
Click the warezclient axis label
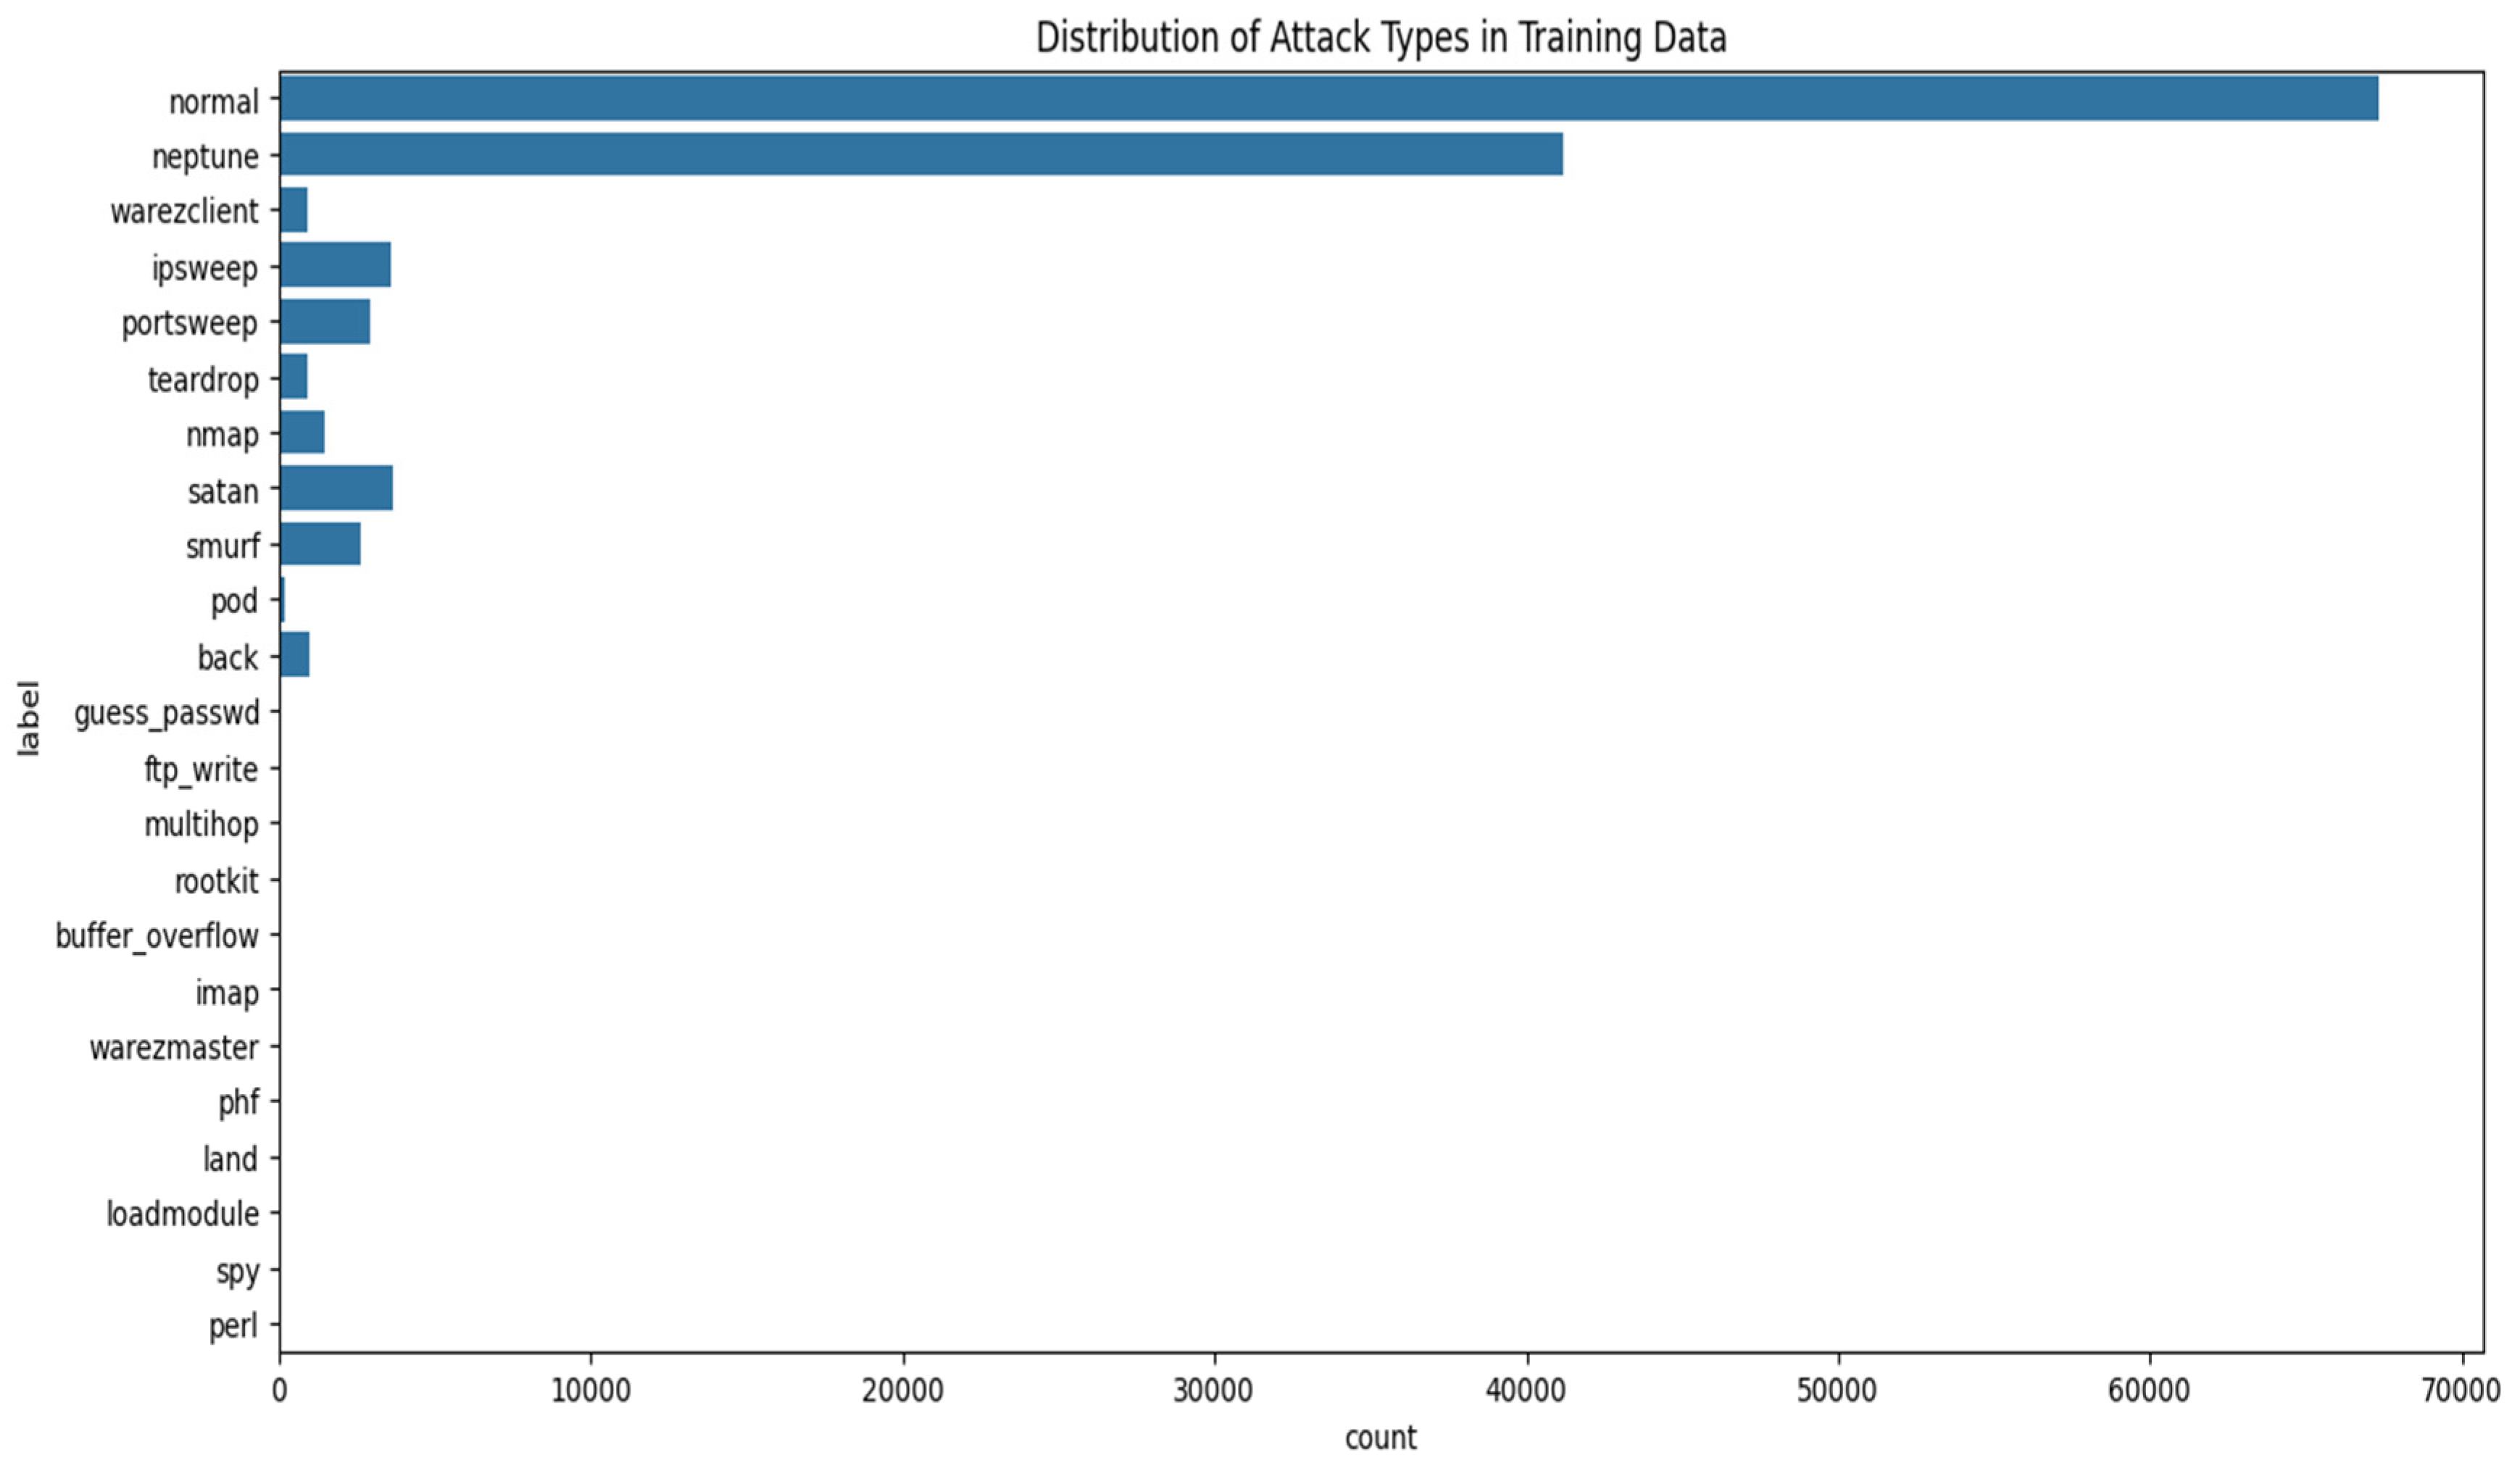click(x=184, y=211)
